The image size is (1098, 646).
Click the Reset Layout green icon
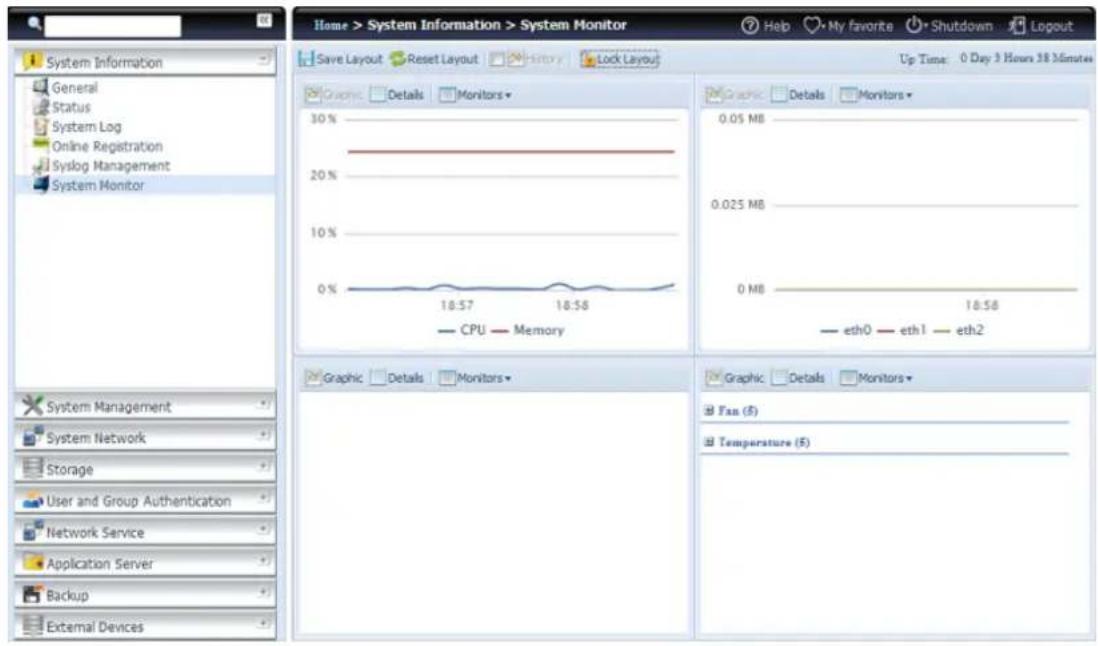(x=398, y=61)
